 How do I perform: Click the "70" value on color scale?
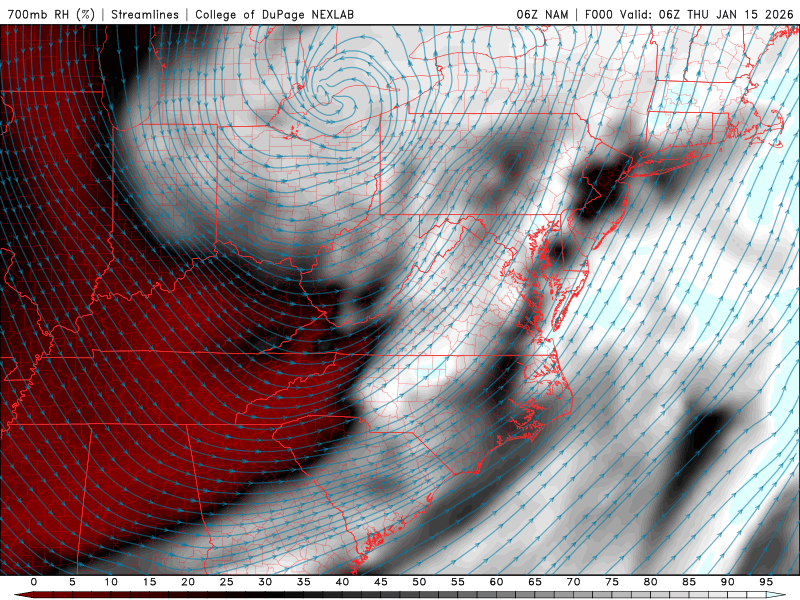(573, 582)
